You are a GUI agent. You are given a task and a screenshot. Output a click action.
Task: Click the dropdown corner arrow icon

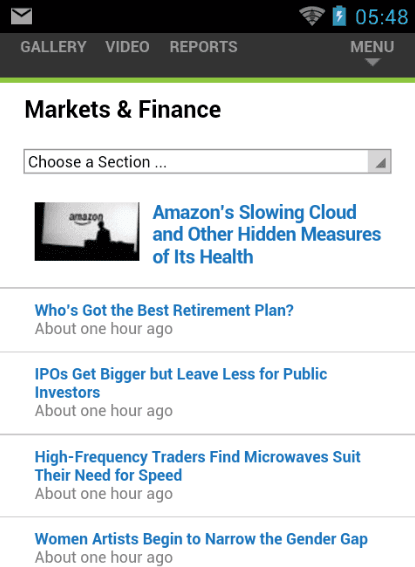point(380,162)
